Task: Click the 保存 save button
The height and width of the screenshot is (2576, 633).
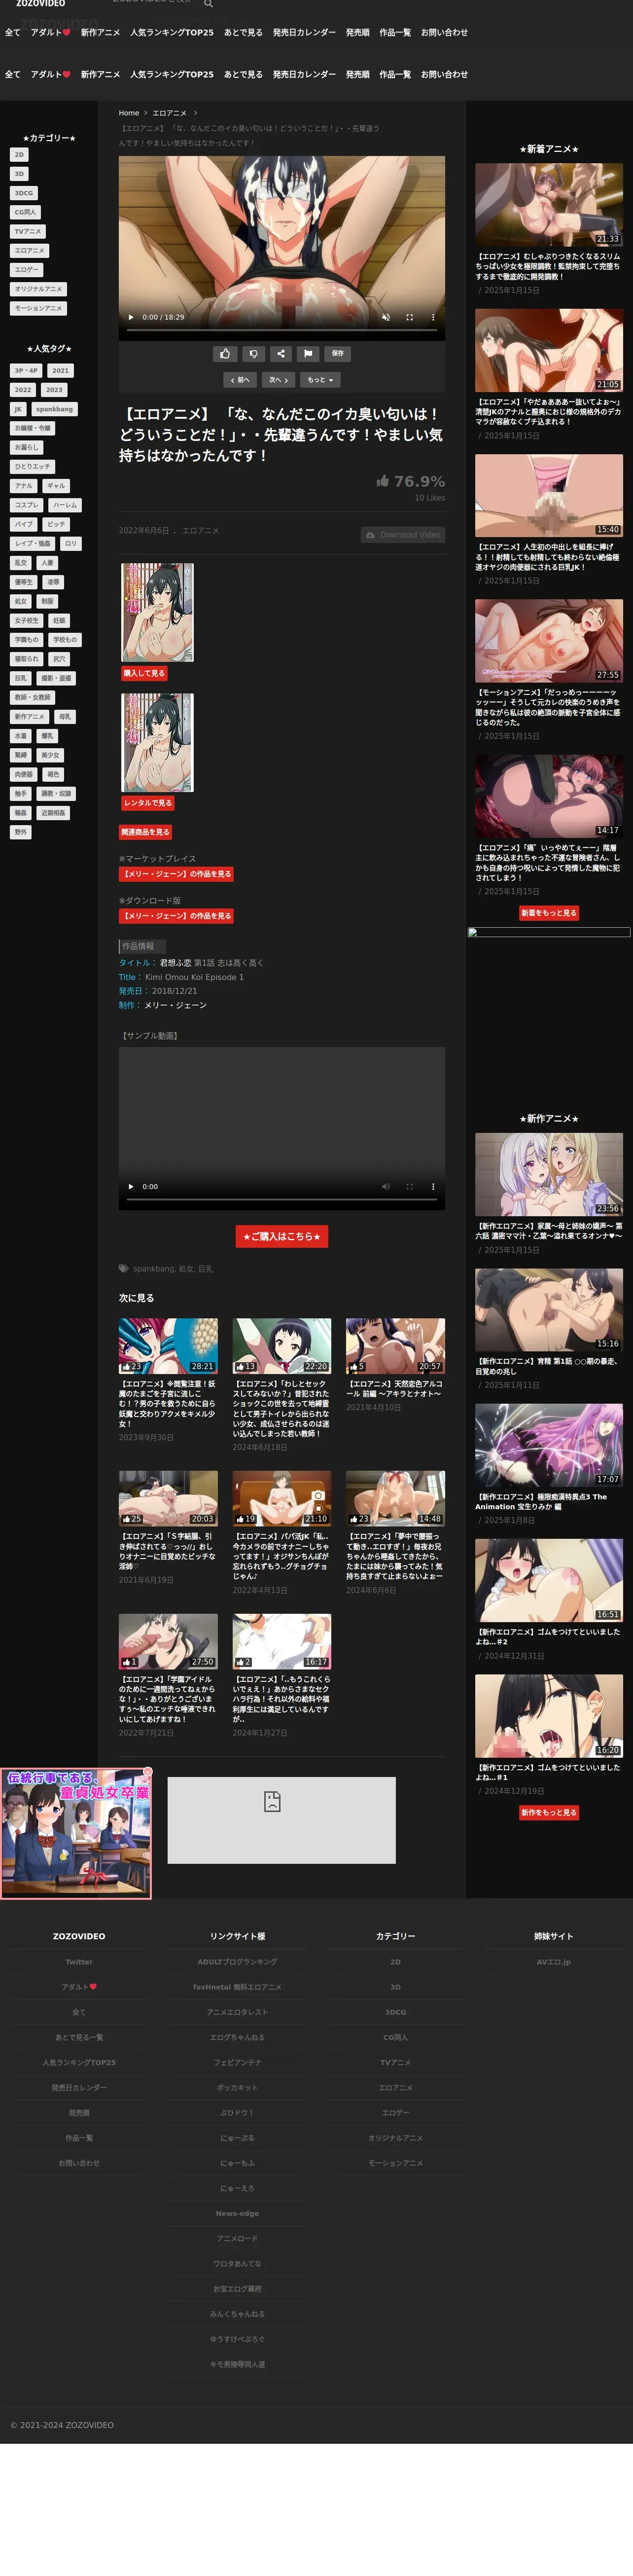Action: [x=338, y=353]
